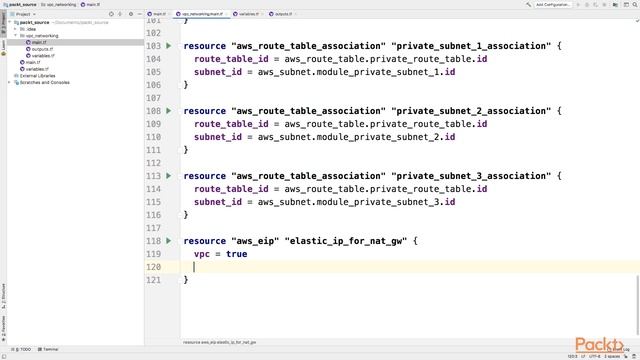Click main.tf breadcrumb in navigation bar
640x360 pixels.
coord(91,4)
